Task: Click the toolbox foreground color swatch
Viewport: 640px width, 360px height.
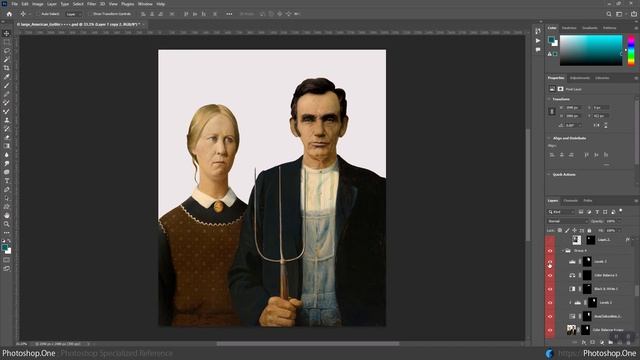Action: tap(5, 247)
